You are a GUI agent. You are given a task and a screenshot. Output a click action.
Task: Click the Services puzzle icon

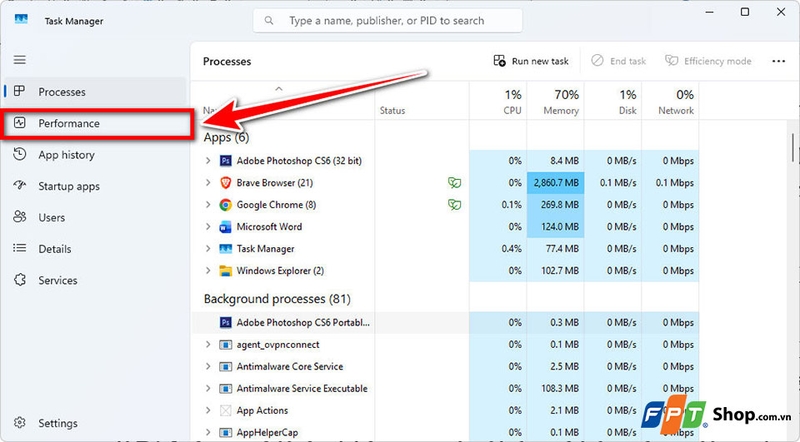pos(20,280)
